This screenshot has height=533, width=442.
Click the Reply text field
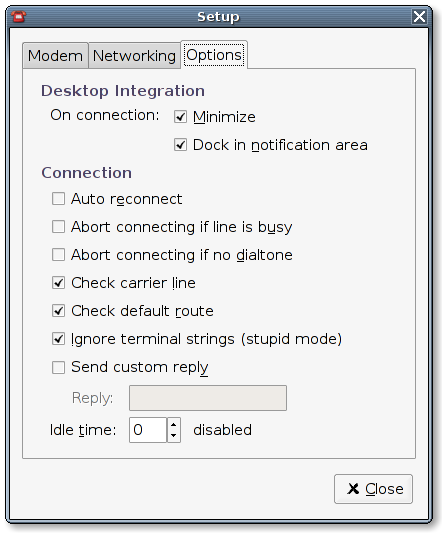pos(208,398)
